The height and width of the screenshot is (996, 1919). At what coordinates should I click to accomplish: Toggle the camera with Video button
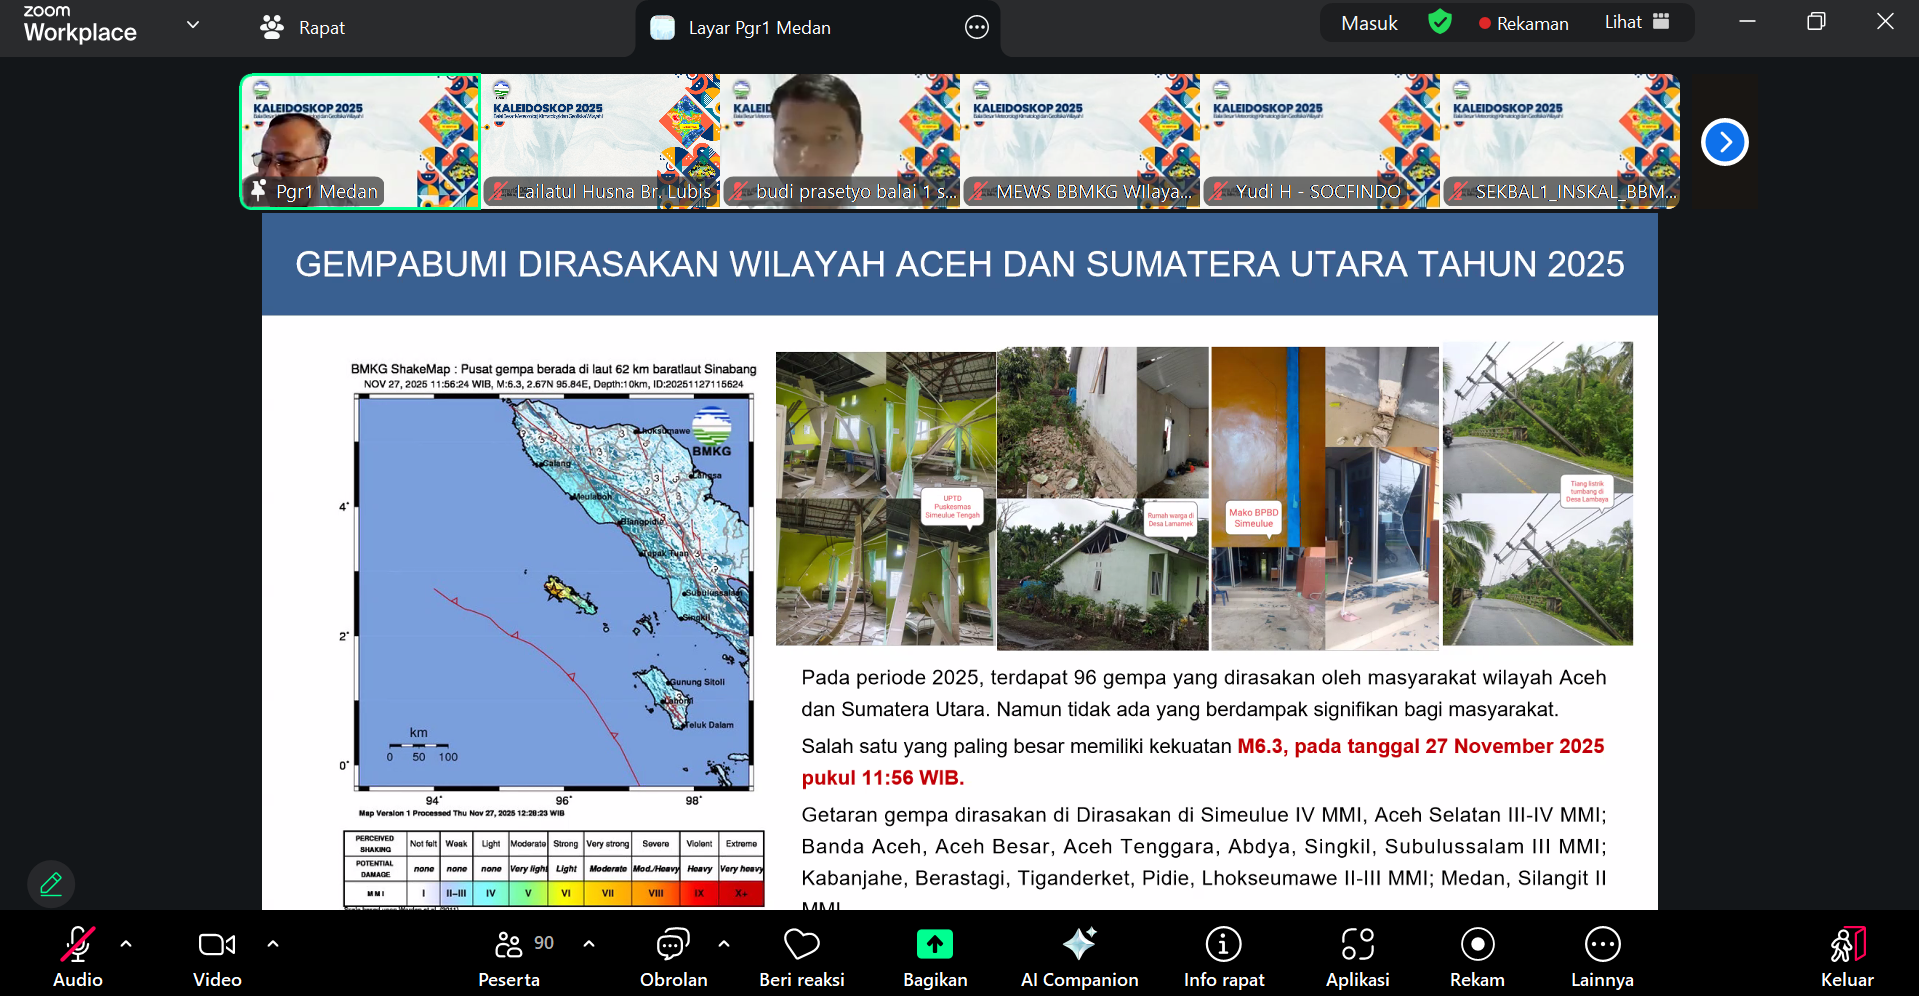coord(217,957)
